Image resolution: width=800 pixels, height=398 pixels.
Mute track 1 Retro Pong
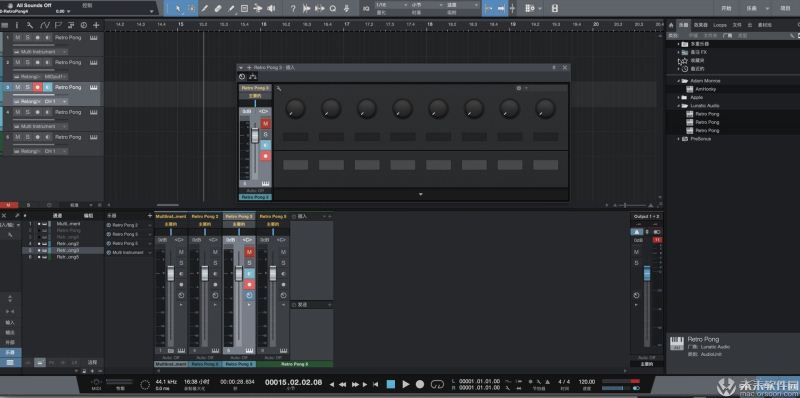click(18, 37)
